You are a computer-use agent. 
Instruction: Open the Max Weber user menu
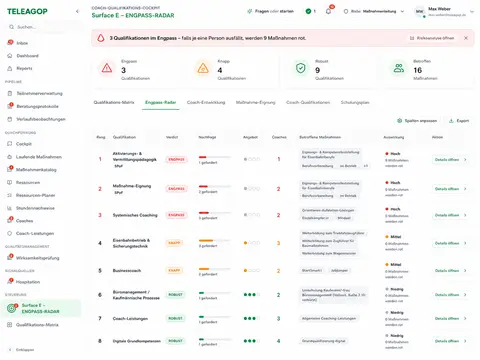click(x=443, y=12)
